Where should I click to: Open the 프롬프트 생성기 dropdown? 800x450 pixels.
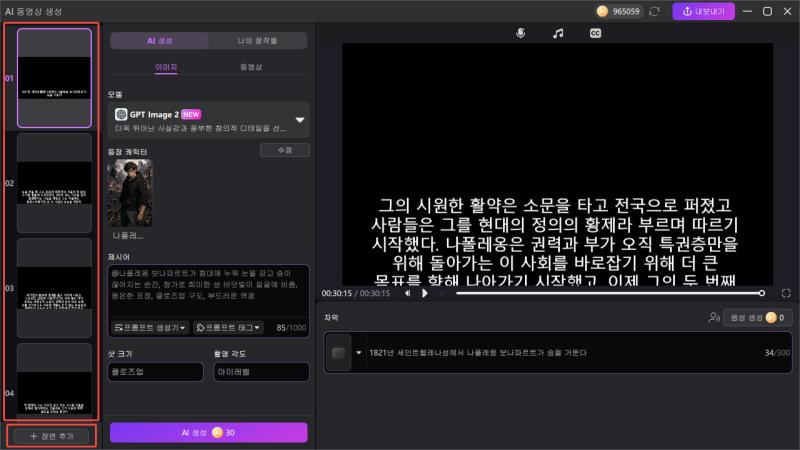click(x=149, y=328)
